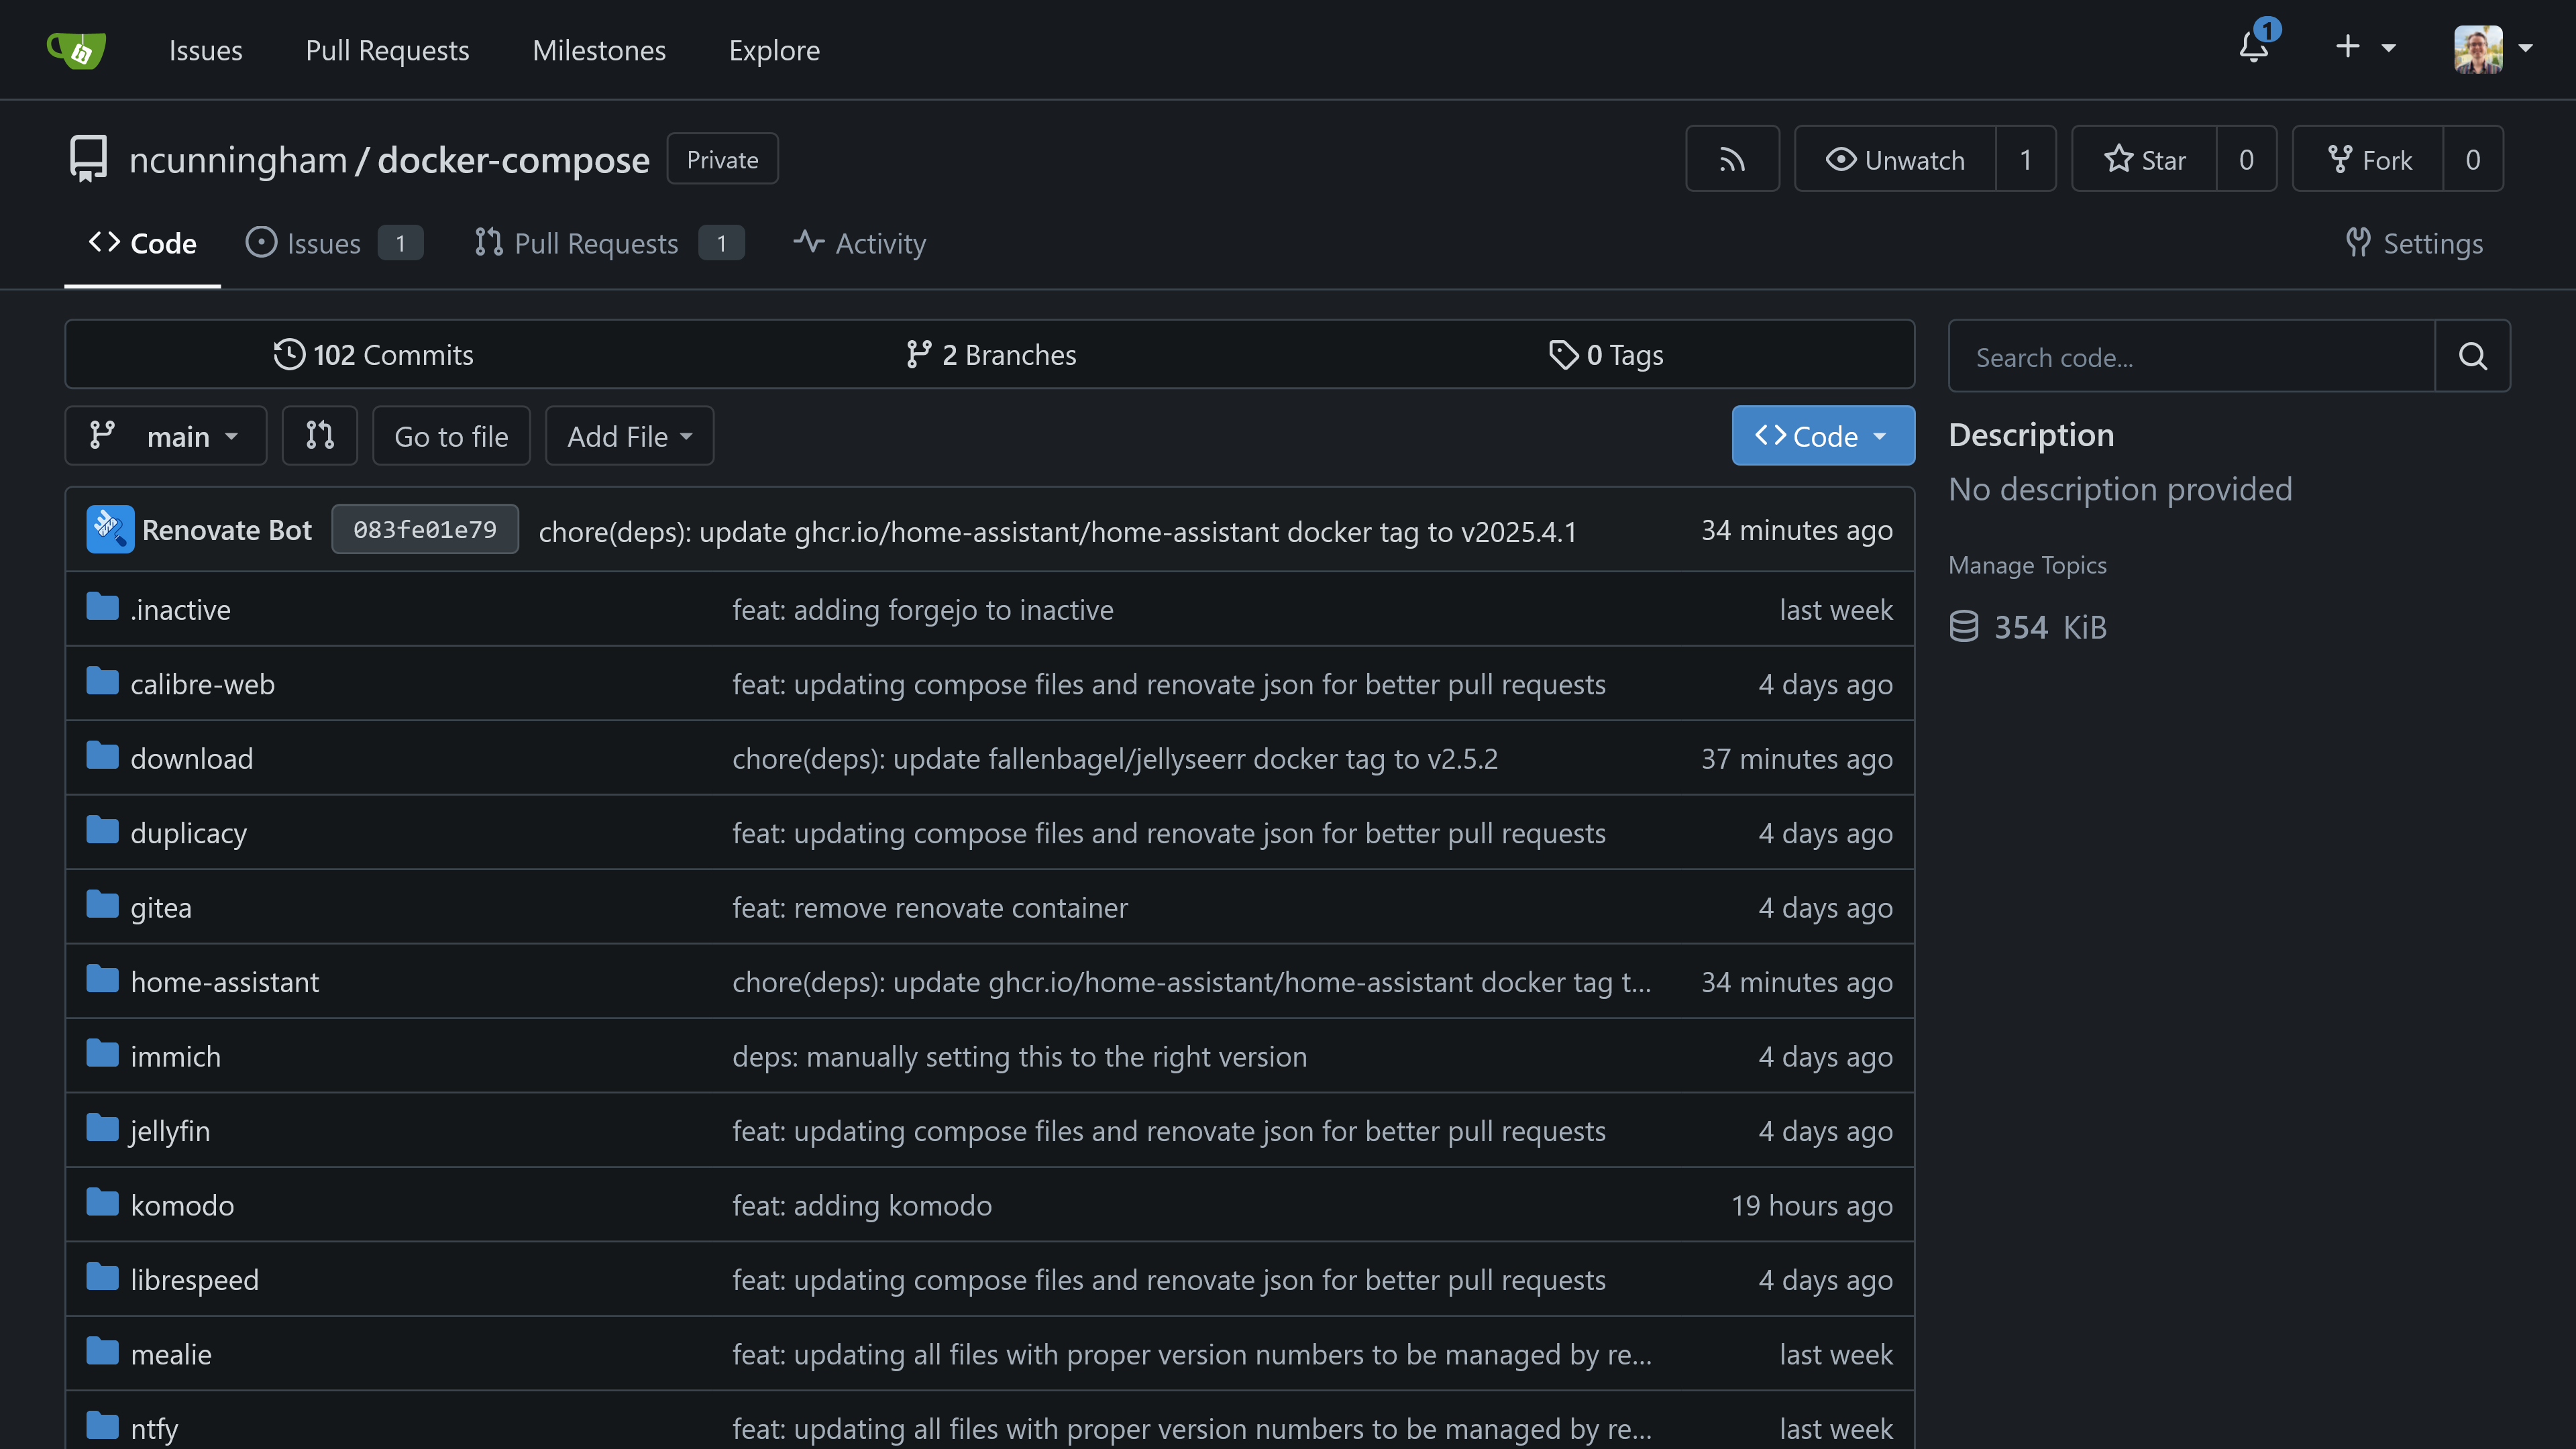Image resolution: width=2576 pixels, height=1449 pixels.
Task: Open the calibre-web folder
Action: [x=202, y=684]
